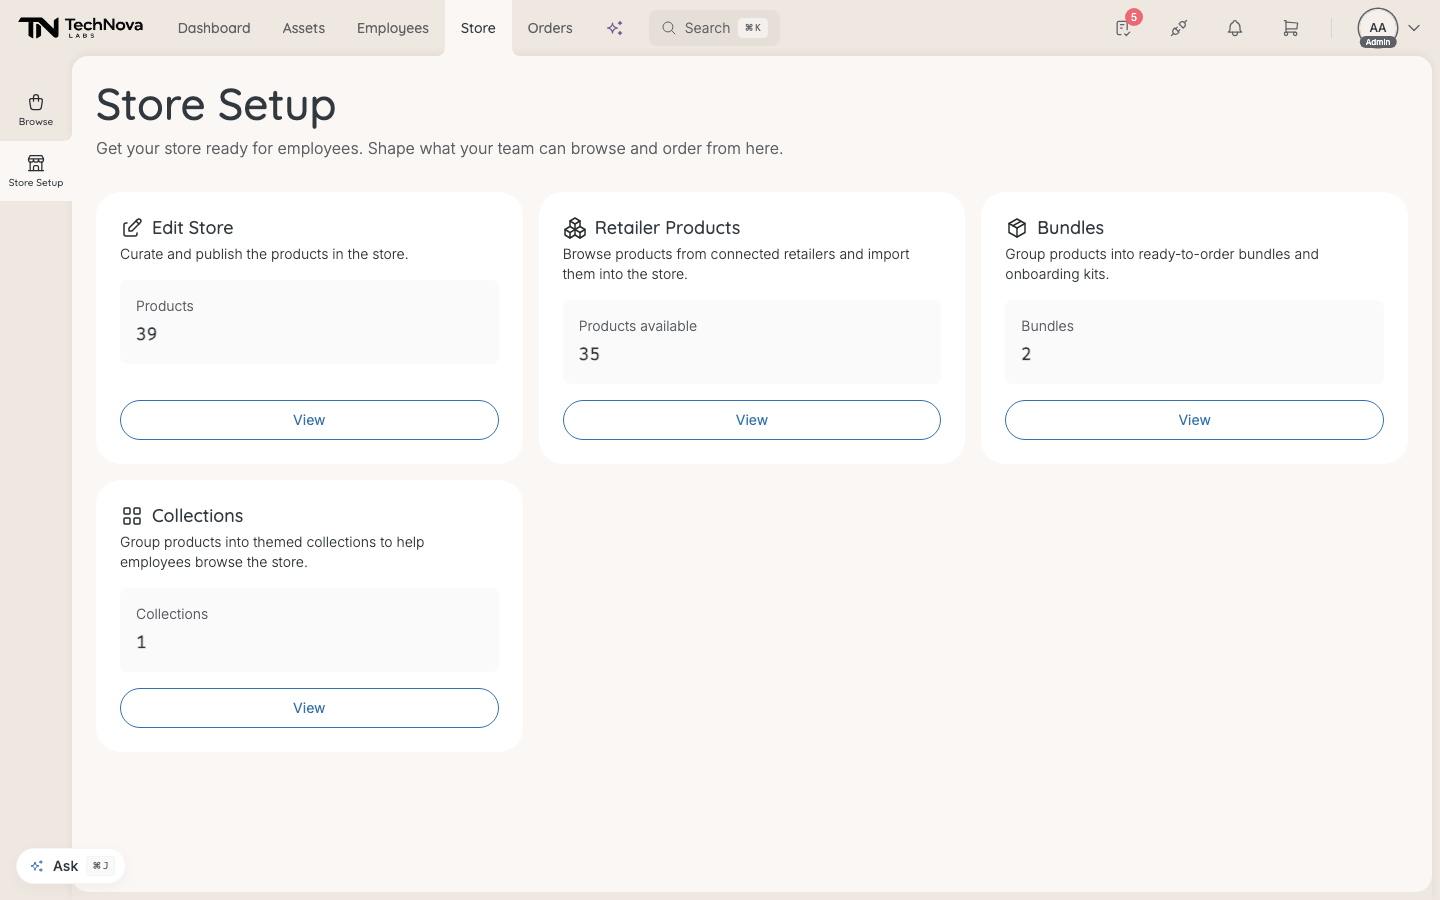The image size is (1440, 900).
Task: Click the AA admin avatar
Action: click(1378, 28)
